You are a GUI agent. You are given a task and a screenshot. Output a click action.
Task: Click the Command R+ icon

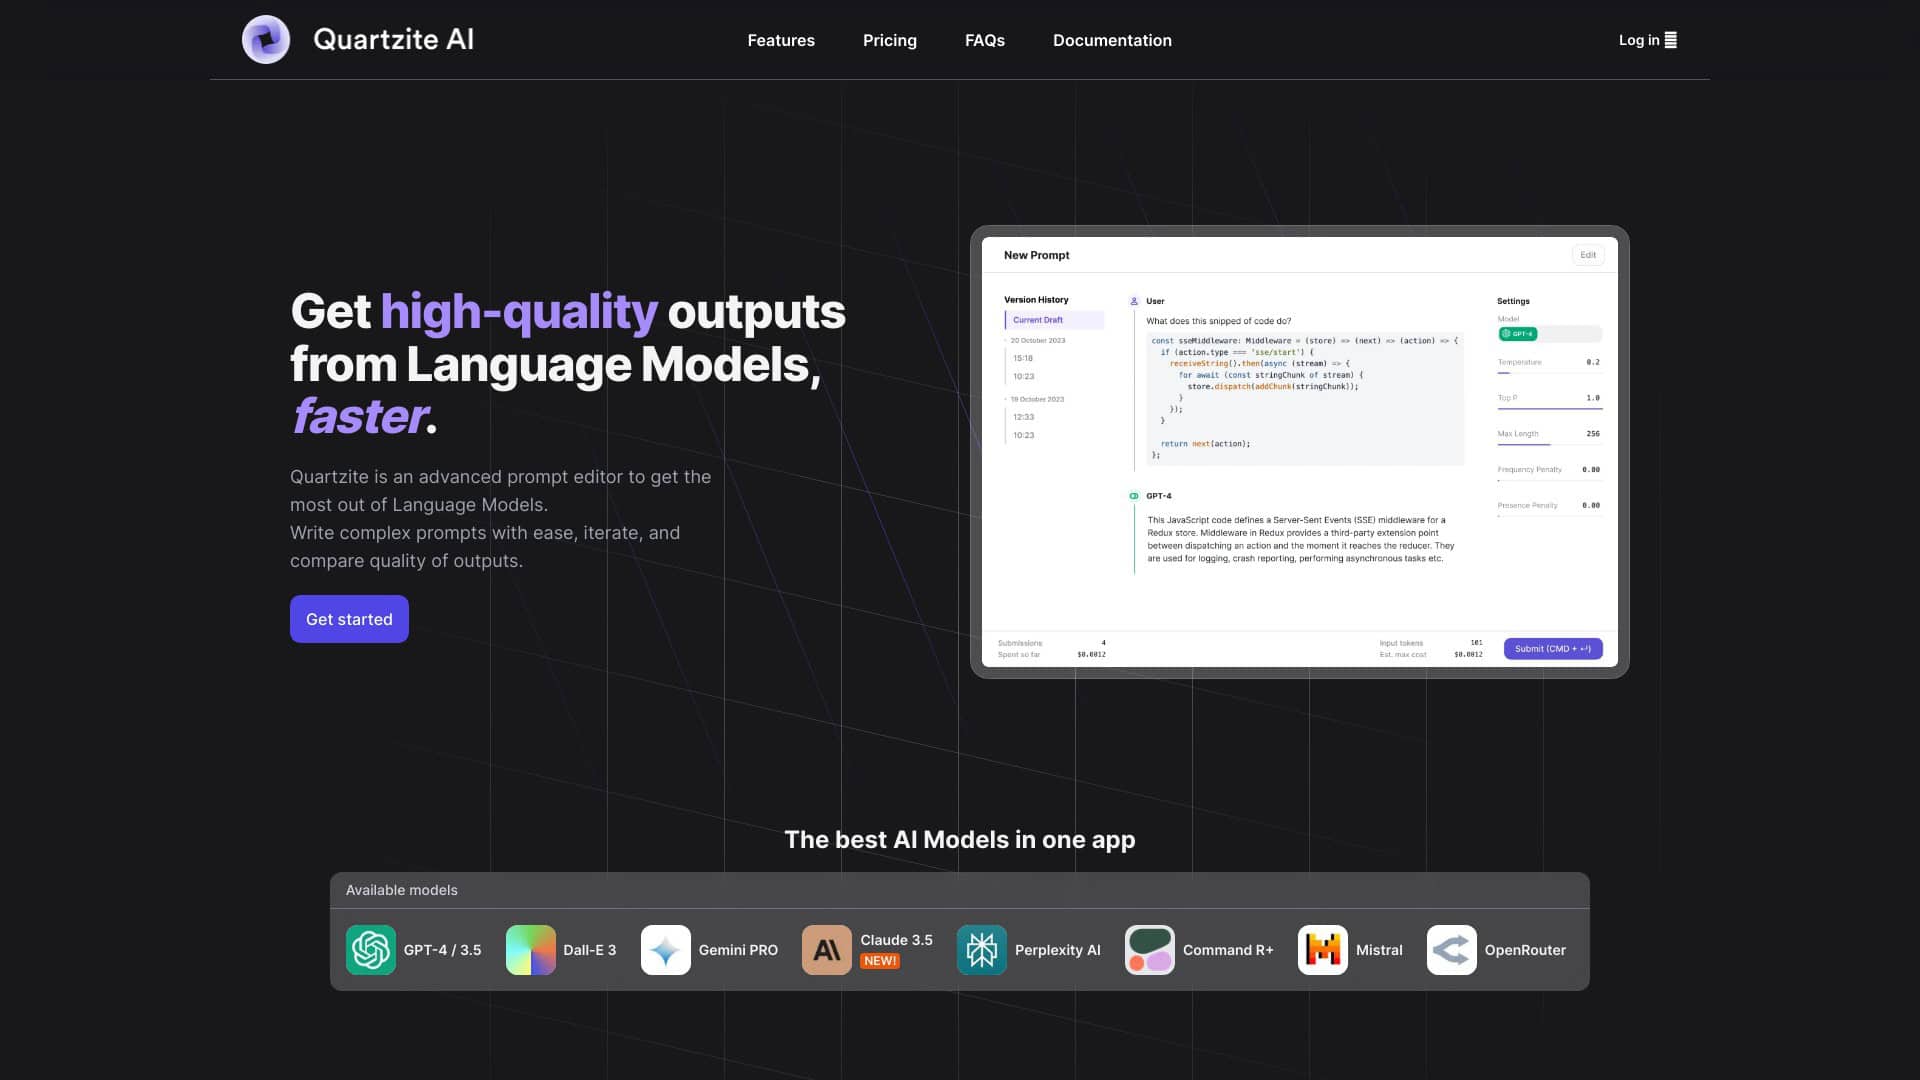[x=1148, y=949]
